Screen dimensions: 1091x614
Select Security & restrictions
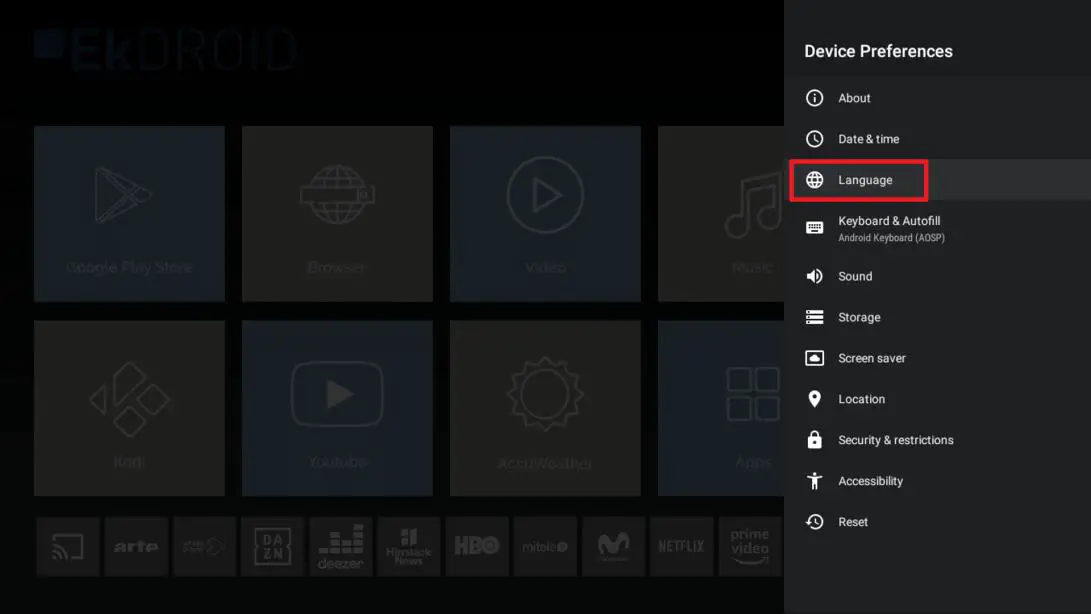pos(895,440)
